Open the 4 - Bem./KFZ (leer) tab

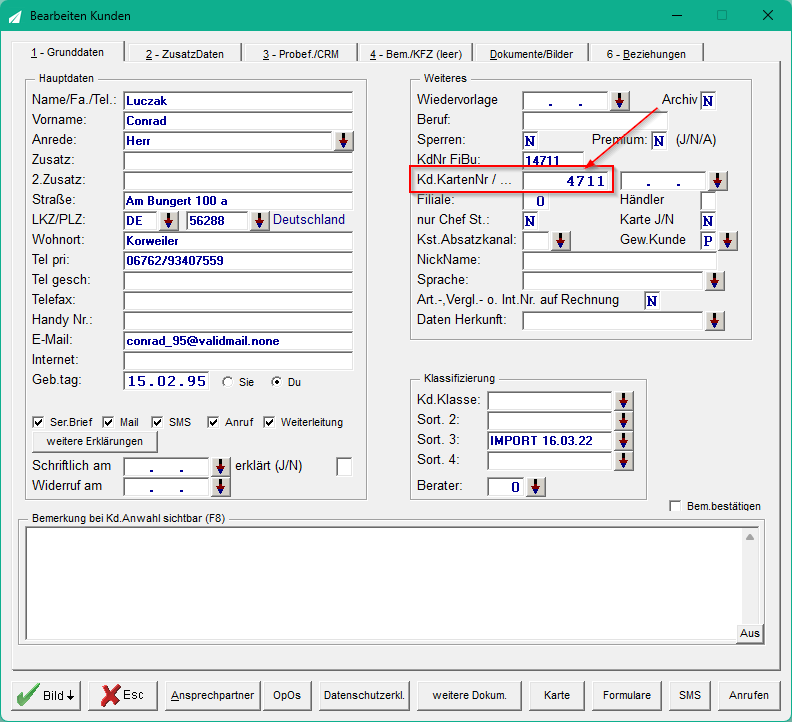(416, 54)
